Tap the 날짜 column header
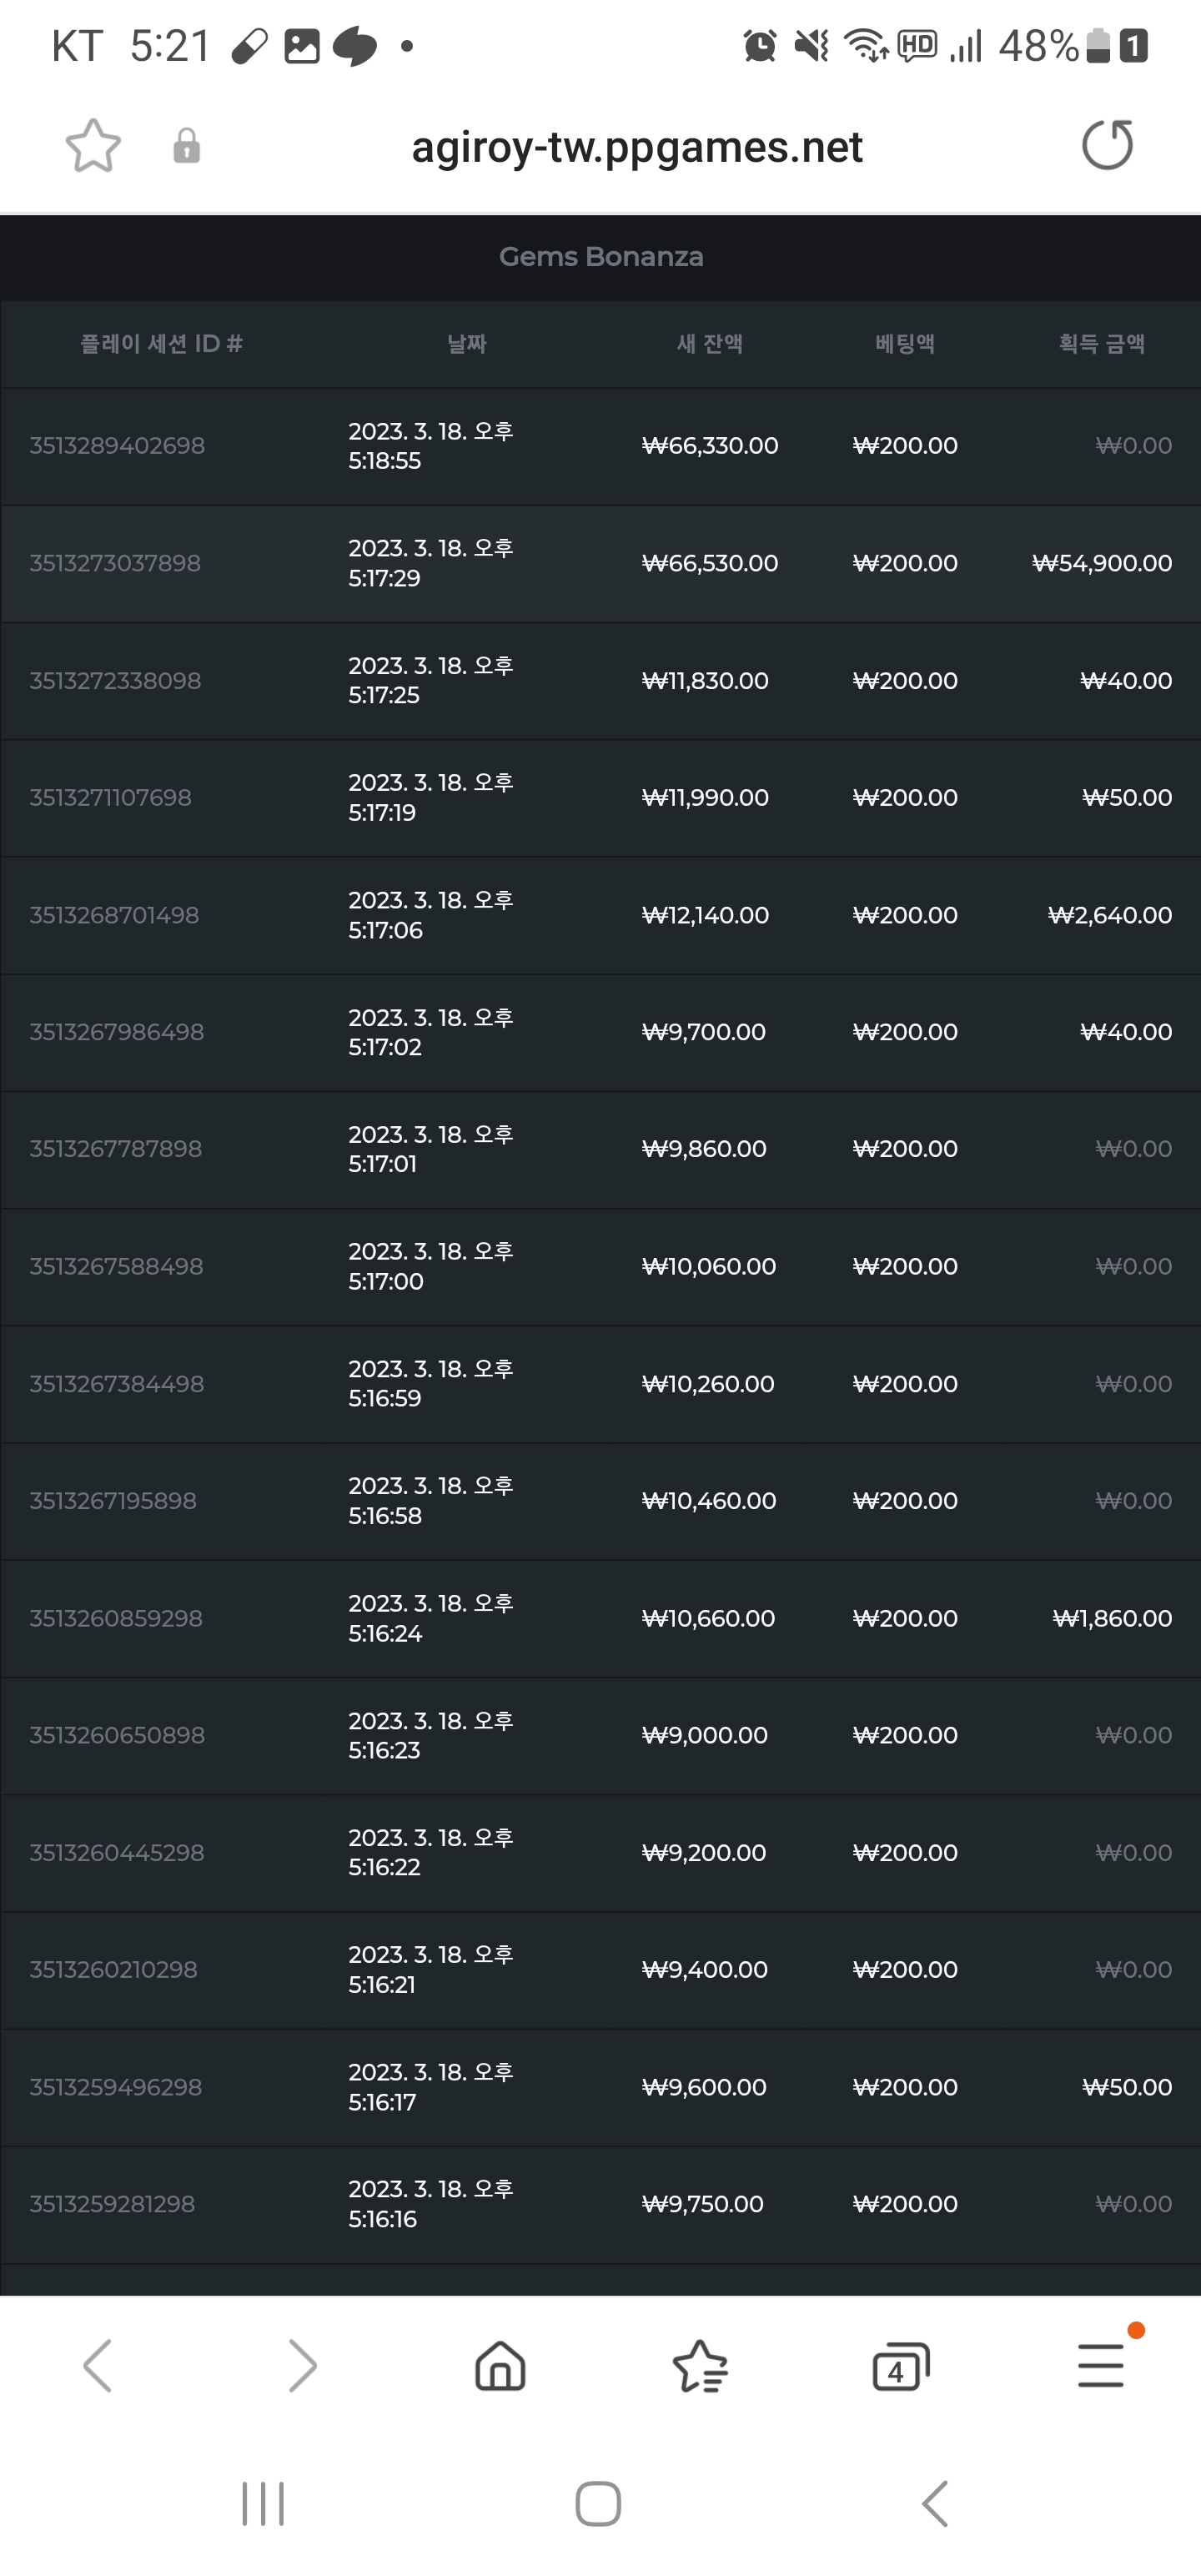 (x=467, y=344)
